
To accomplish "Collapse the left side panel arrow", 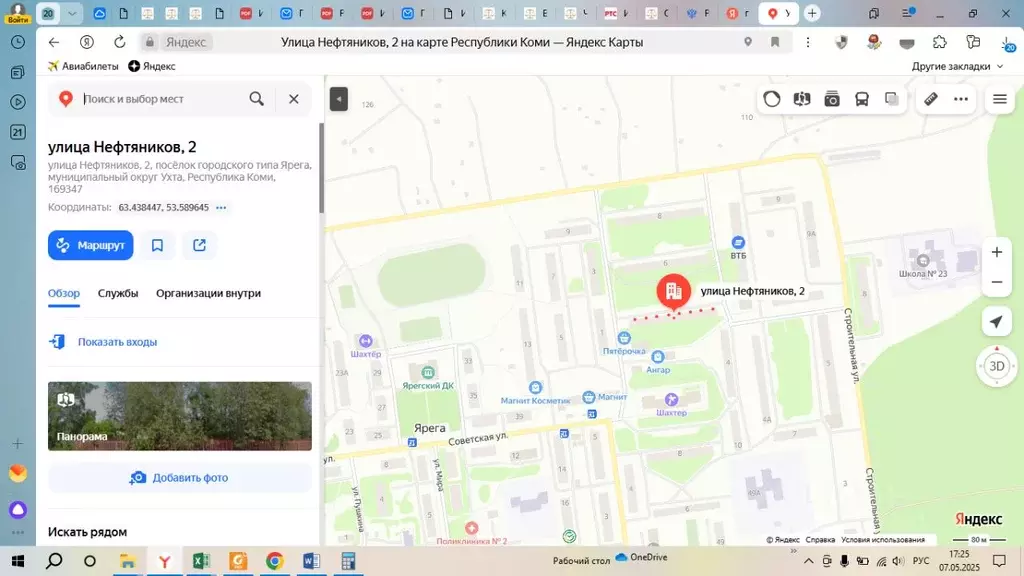I will 339,99.
